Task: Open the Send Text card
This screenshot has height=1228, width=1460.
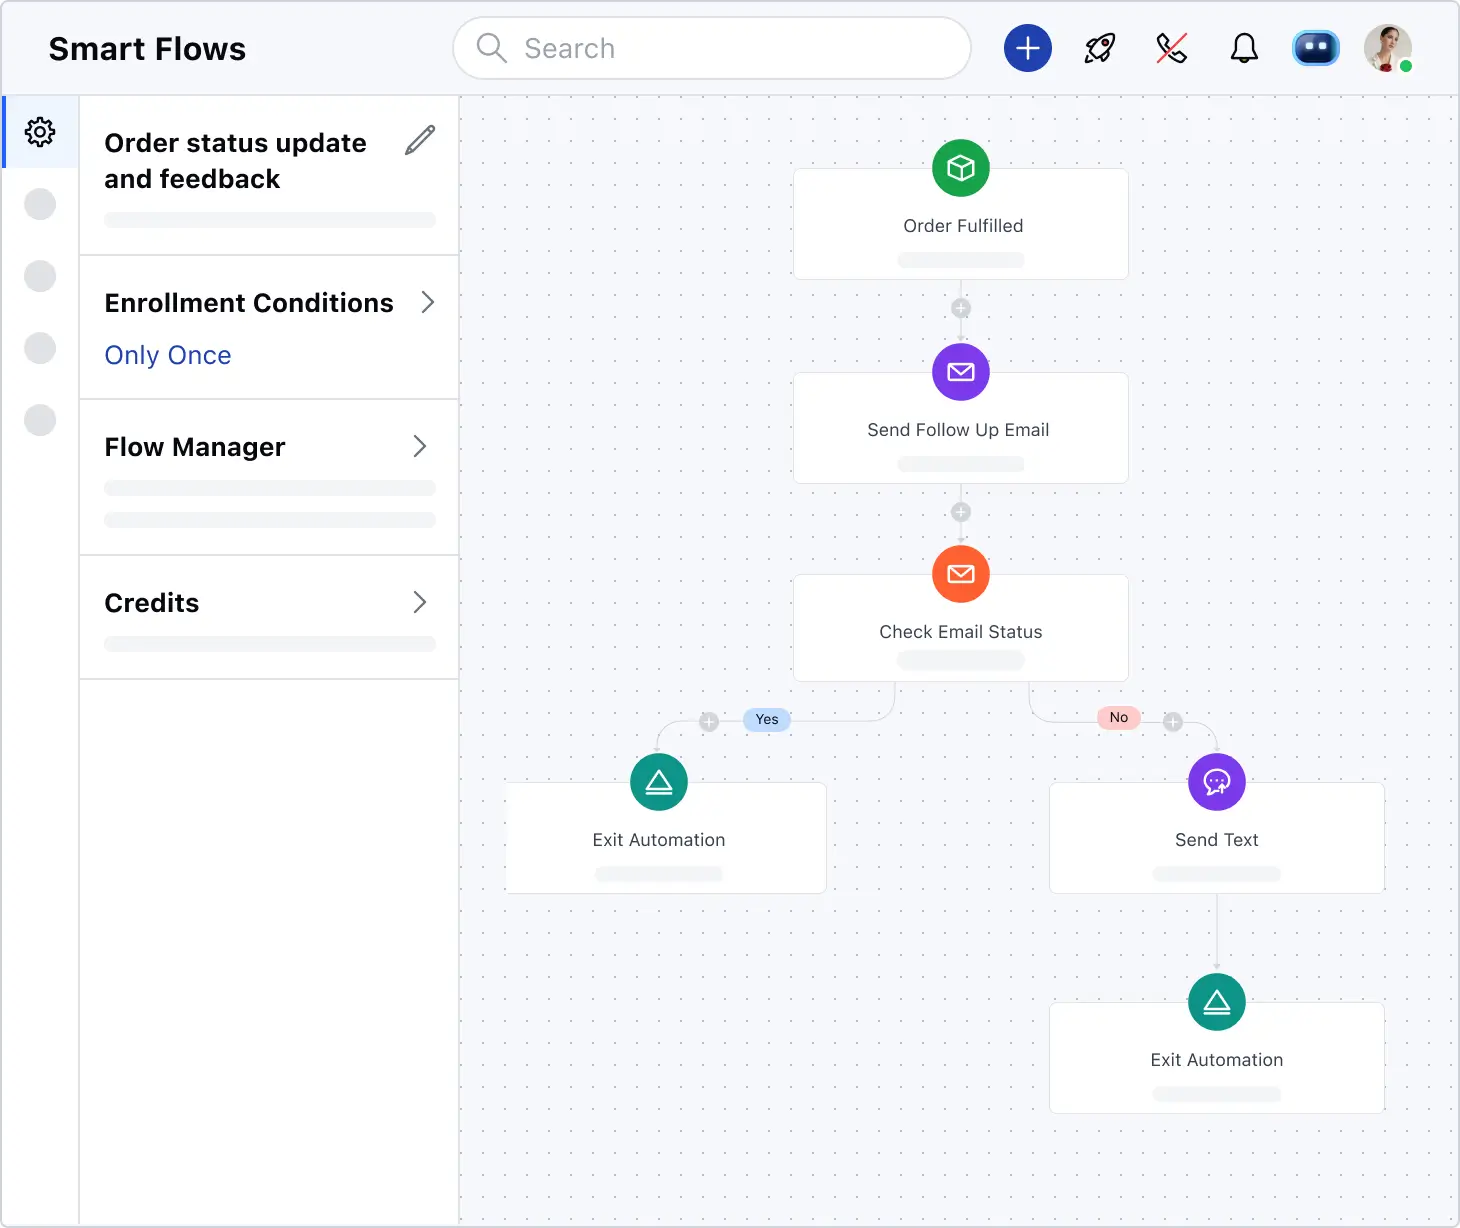Action: coord(1217,838)
